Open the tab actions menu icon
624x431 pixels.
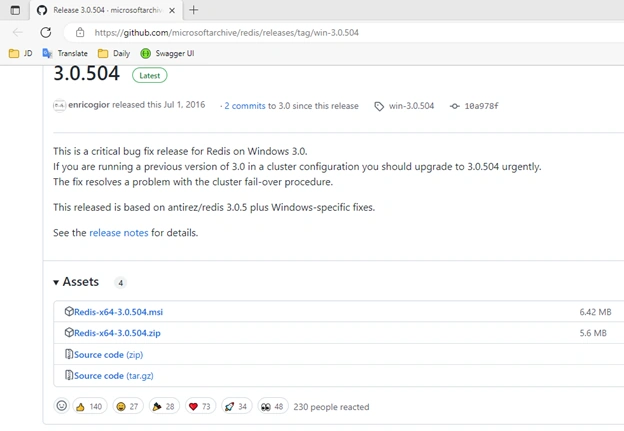(15, 10)
